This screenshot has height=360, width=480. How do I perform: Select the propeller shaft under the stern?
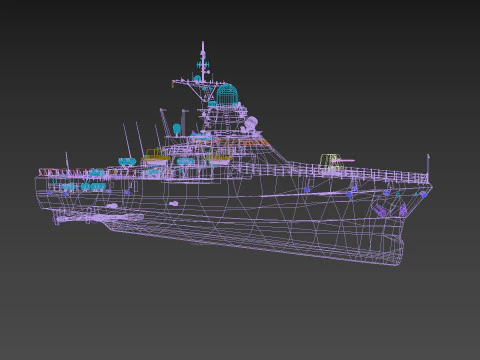pos(99,218)
